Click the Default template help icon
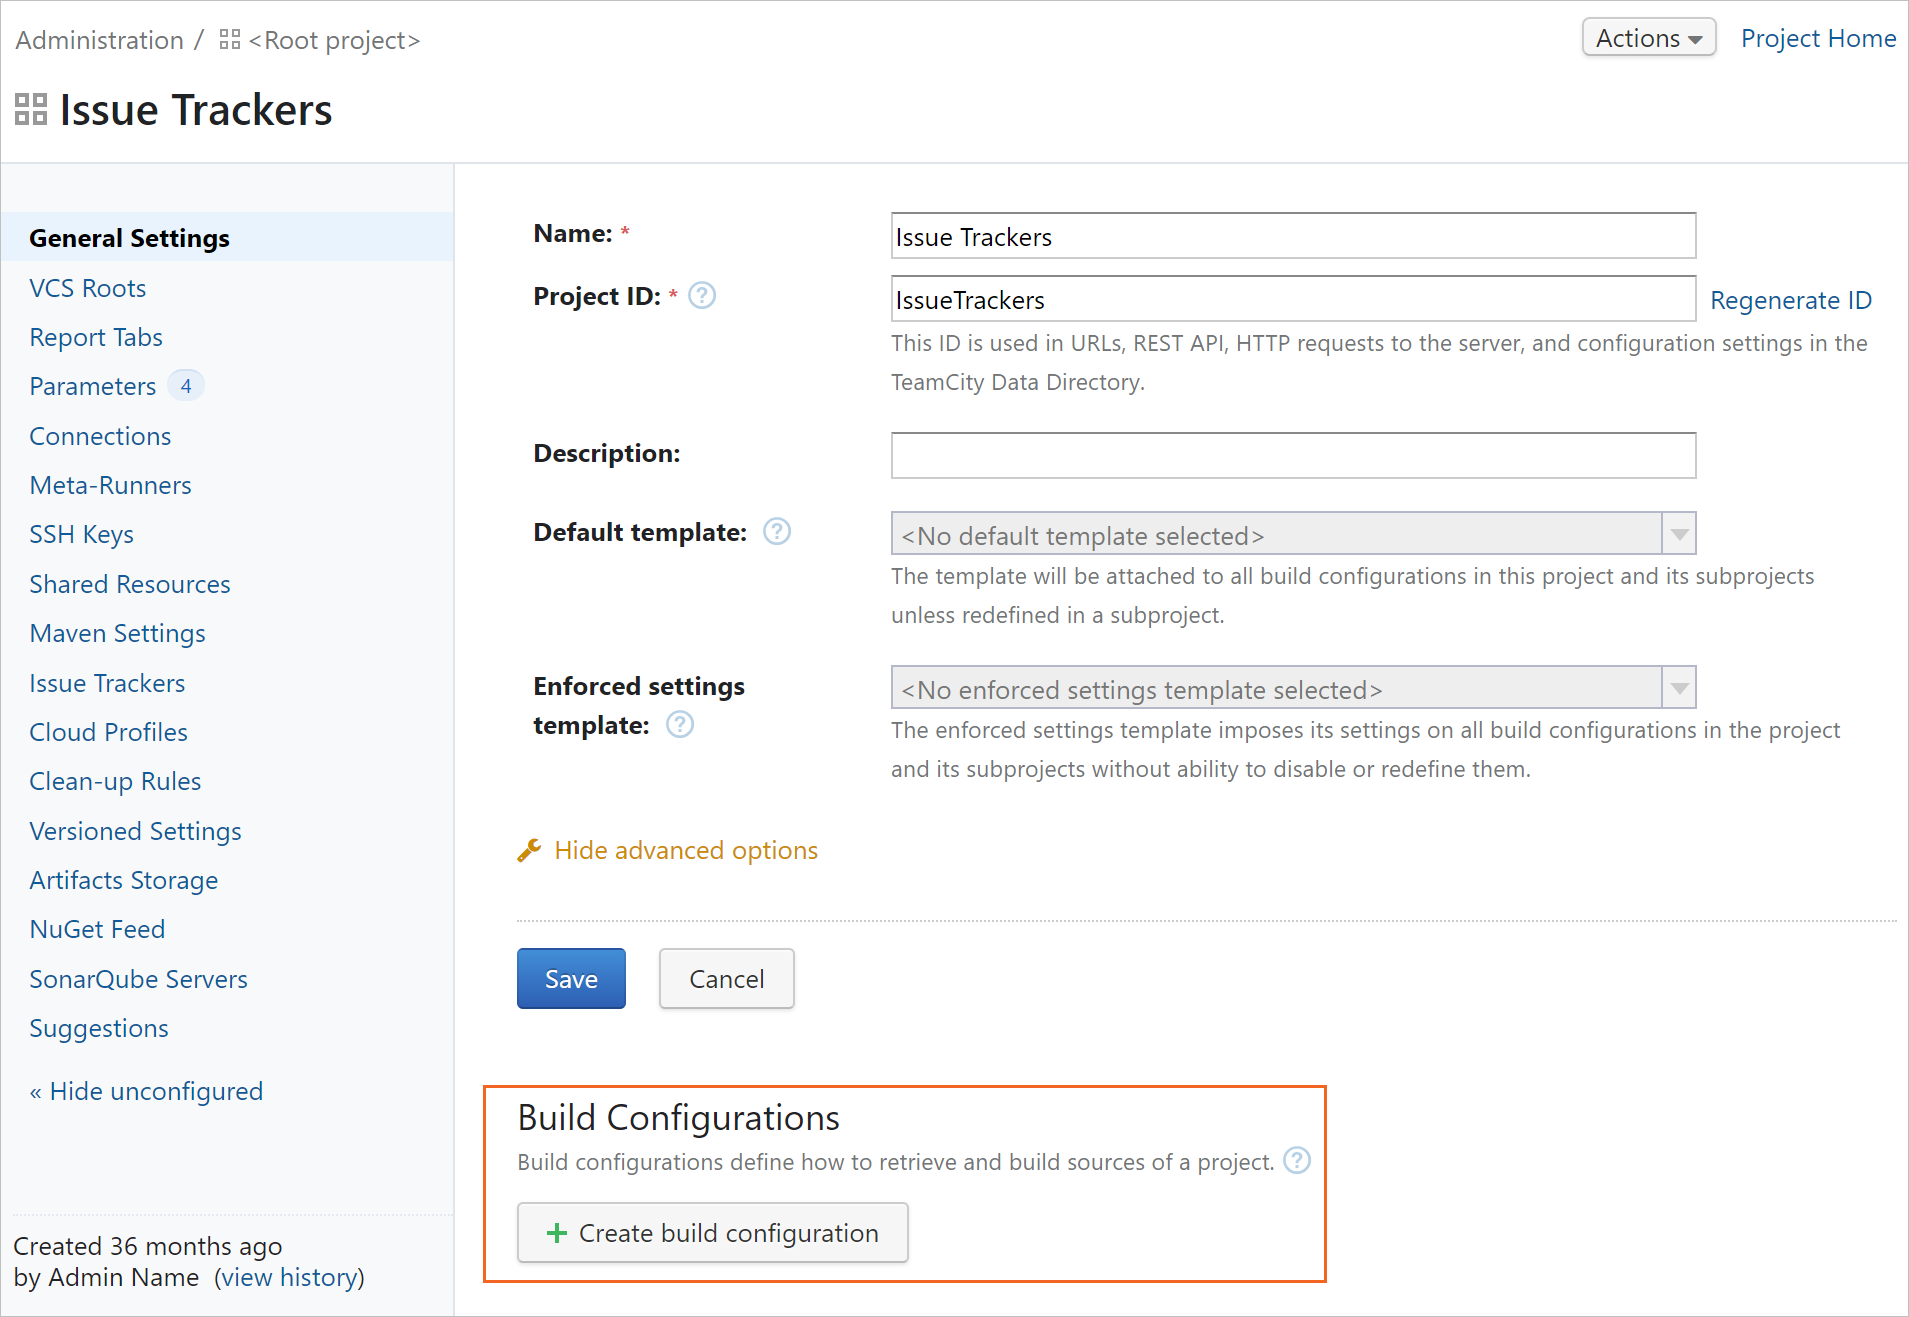Screen dimensions: 1909x1317 (x=777, y=531)
